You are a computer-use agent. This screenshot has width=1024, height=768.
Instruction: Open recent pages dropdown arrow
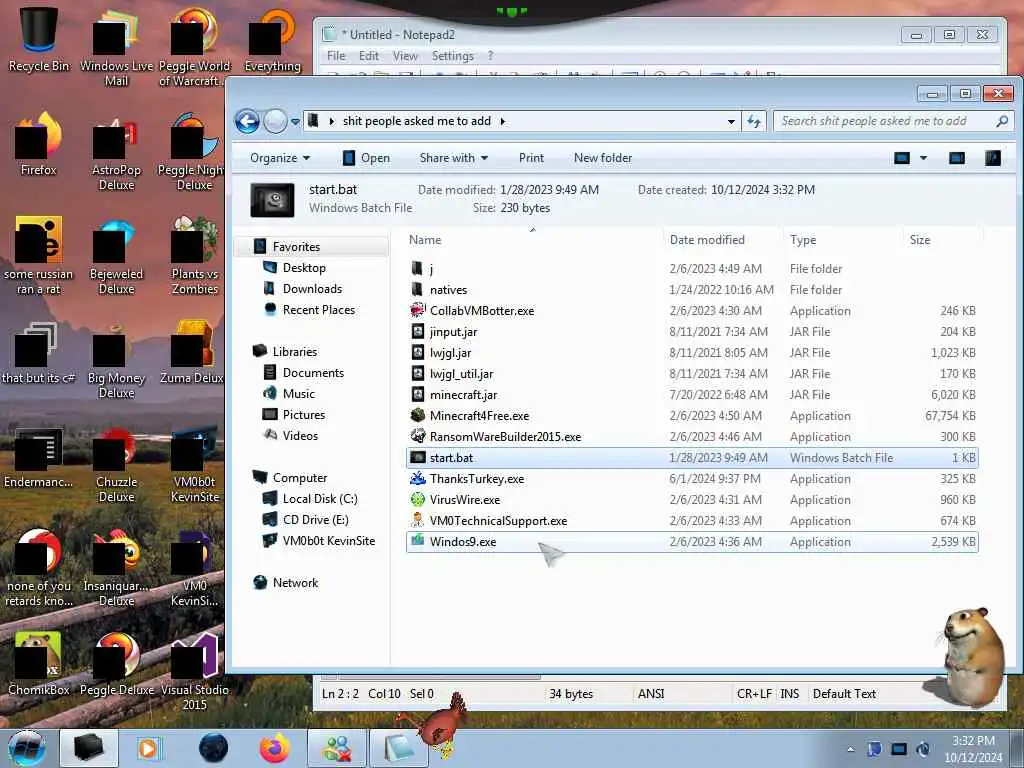pos(295,121)
